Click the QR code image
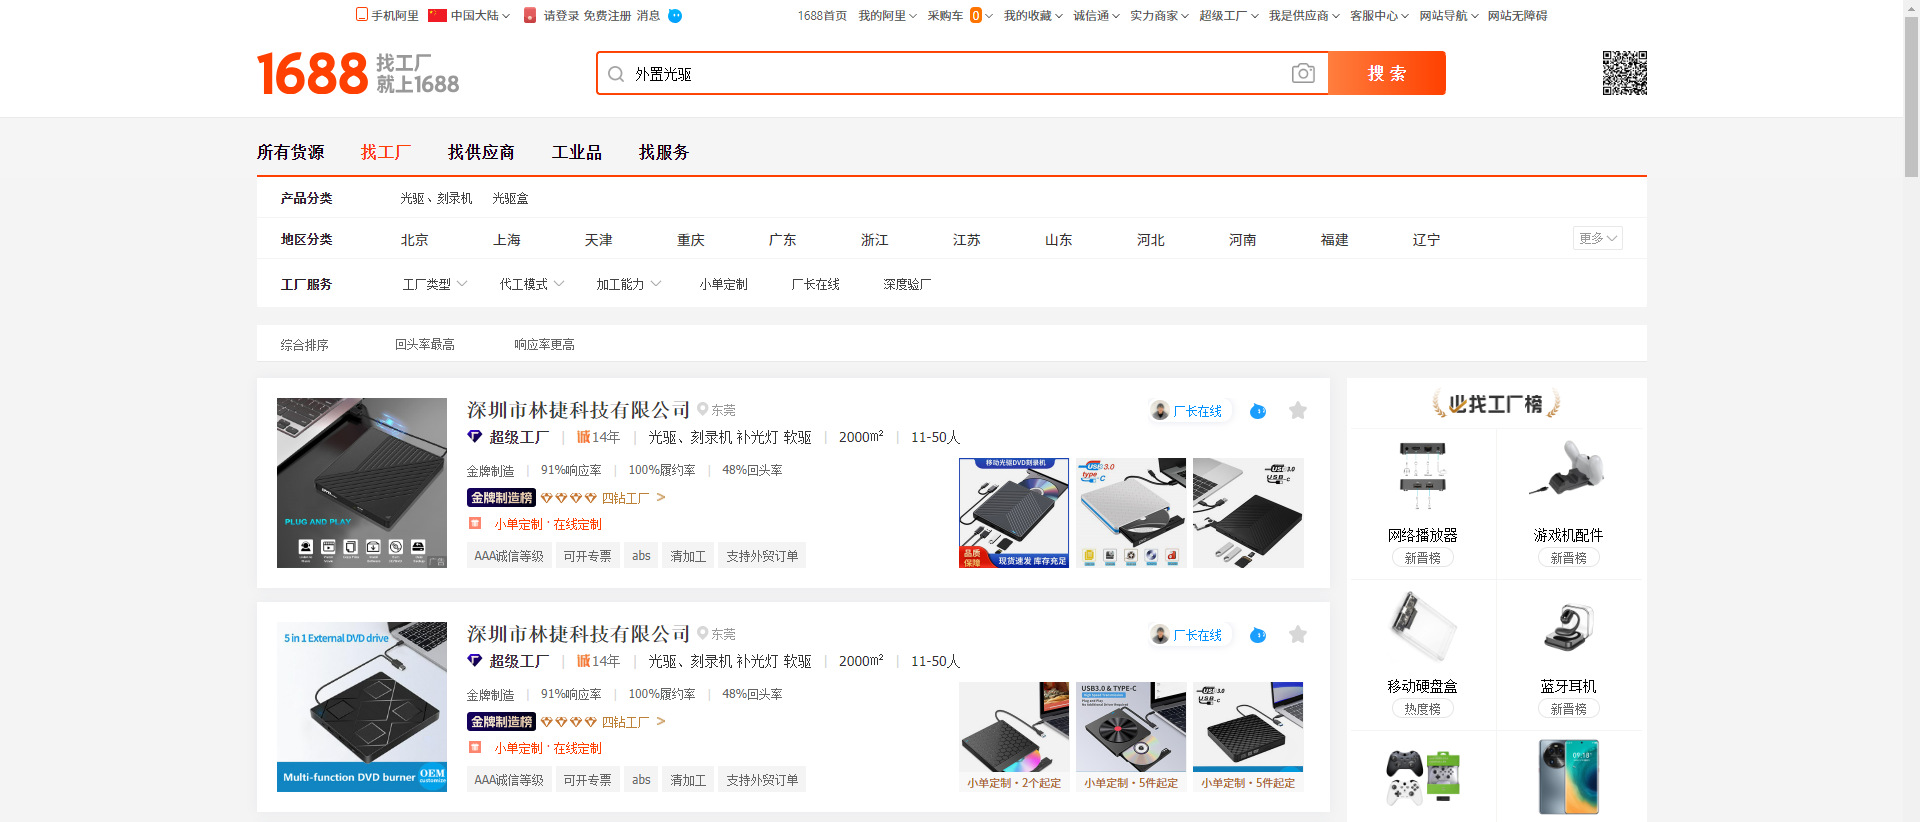The image size is (1920, 822). tap(1624, 73)
